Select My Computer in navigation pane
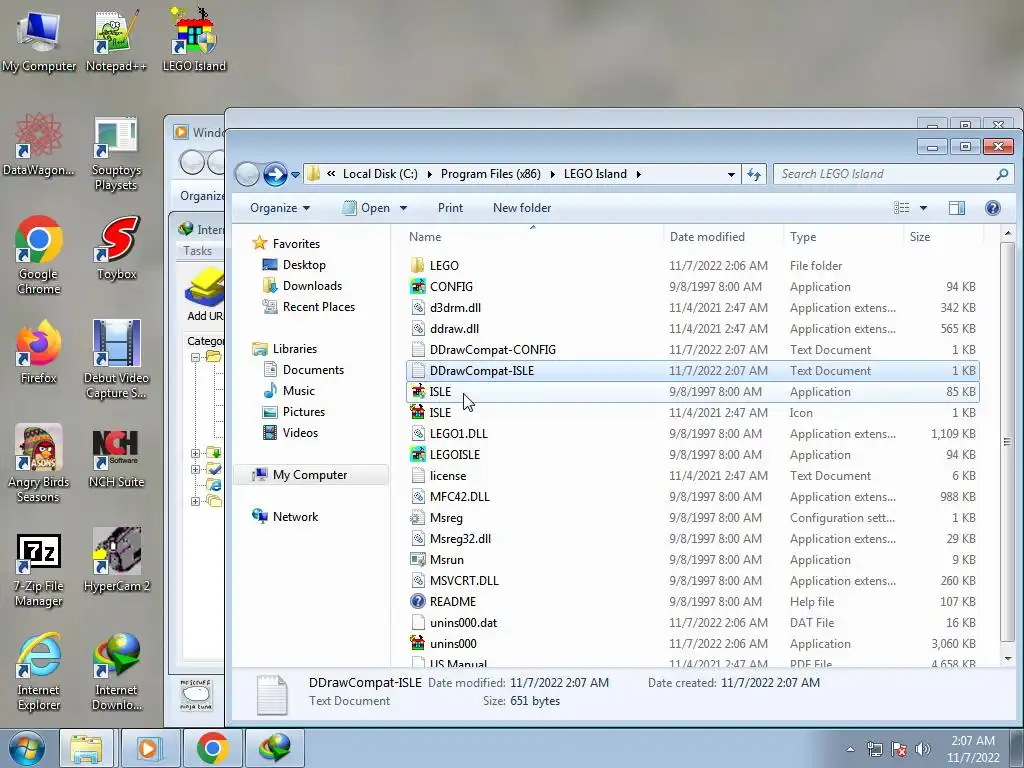1024x768 pixels. [311, 475]
